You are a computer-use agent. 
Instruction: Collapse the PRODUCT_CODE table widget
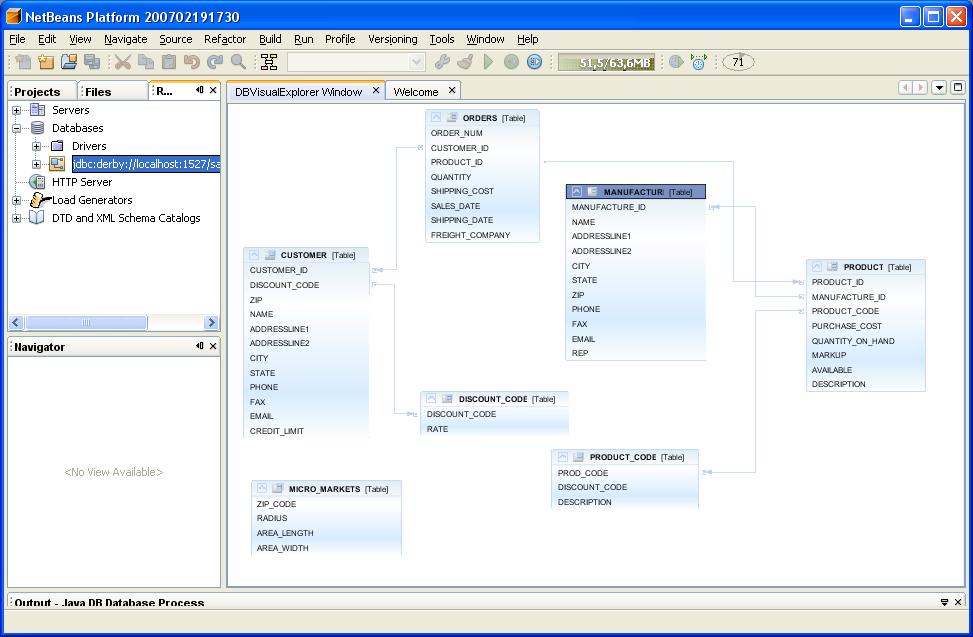coord(562,457)
